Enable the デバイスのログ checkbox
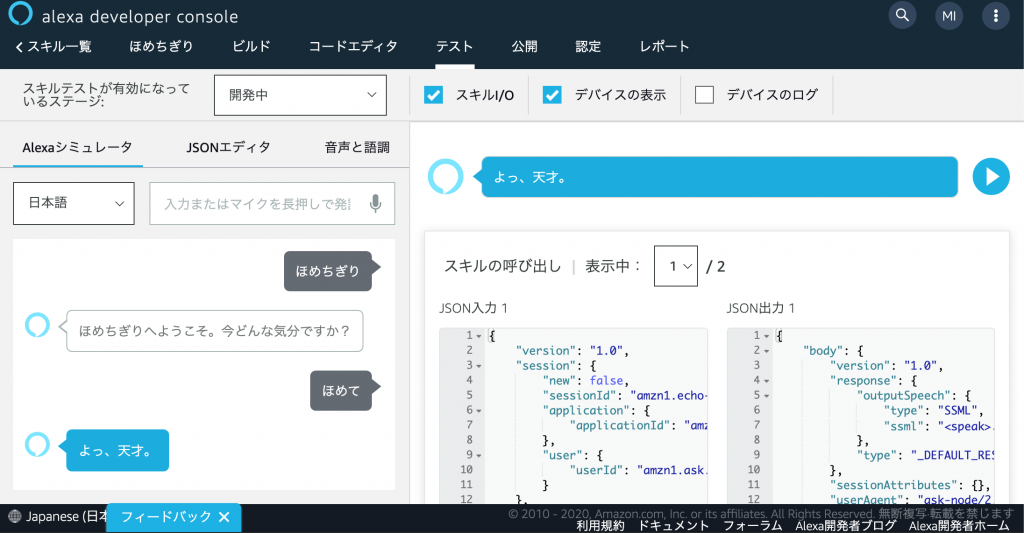This screenshot has height=533, width=1024. [x=704, y=95]
